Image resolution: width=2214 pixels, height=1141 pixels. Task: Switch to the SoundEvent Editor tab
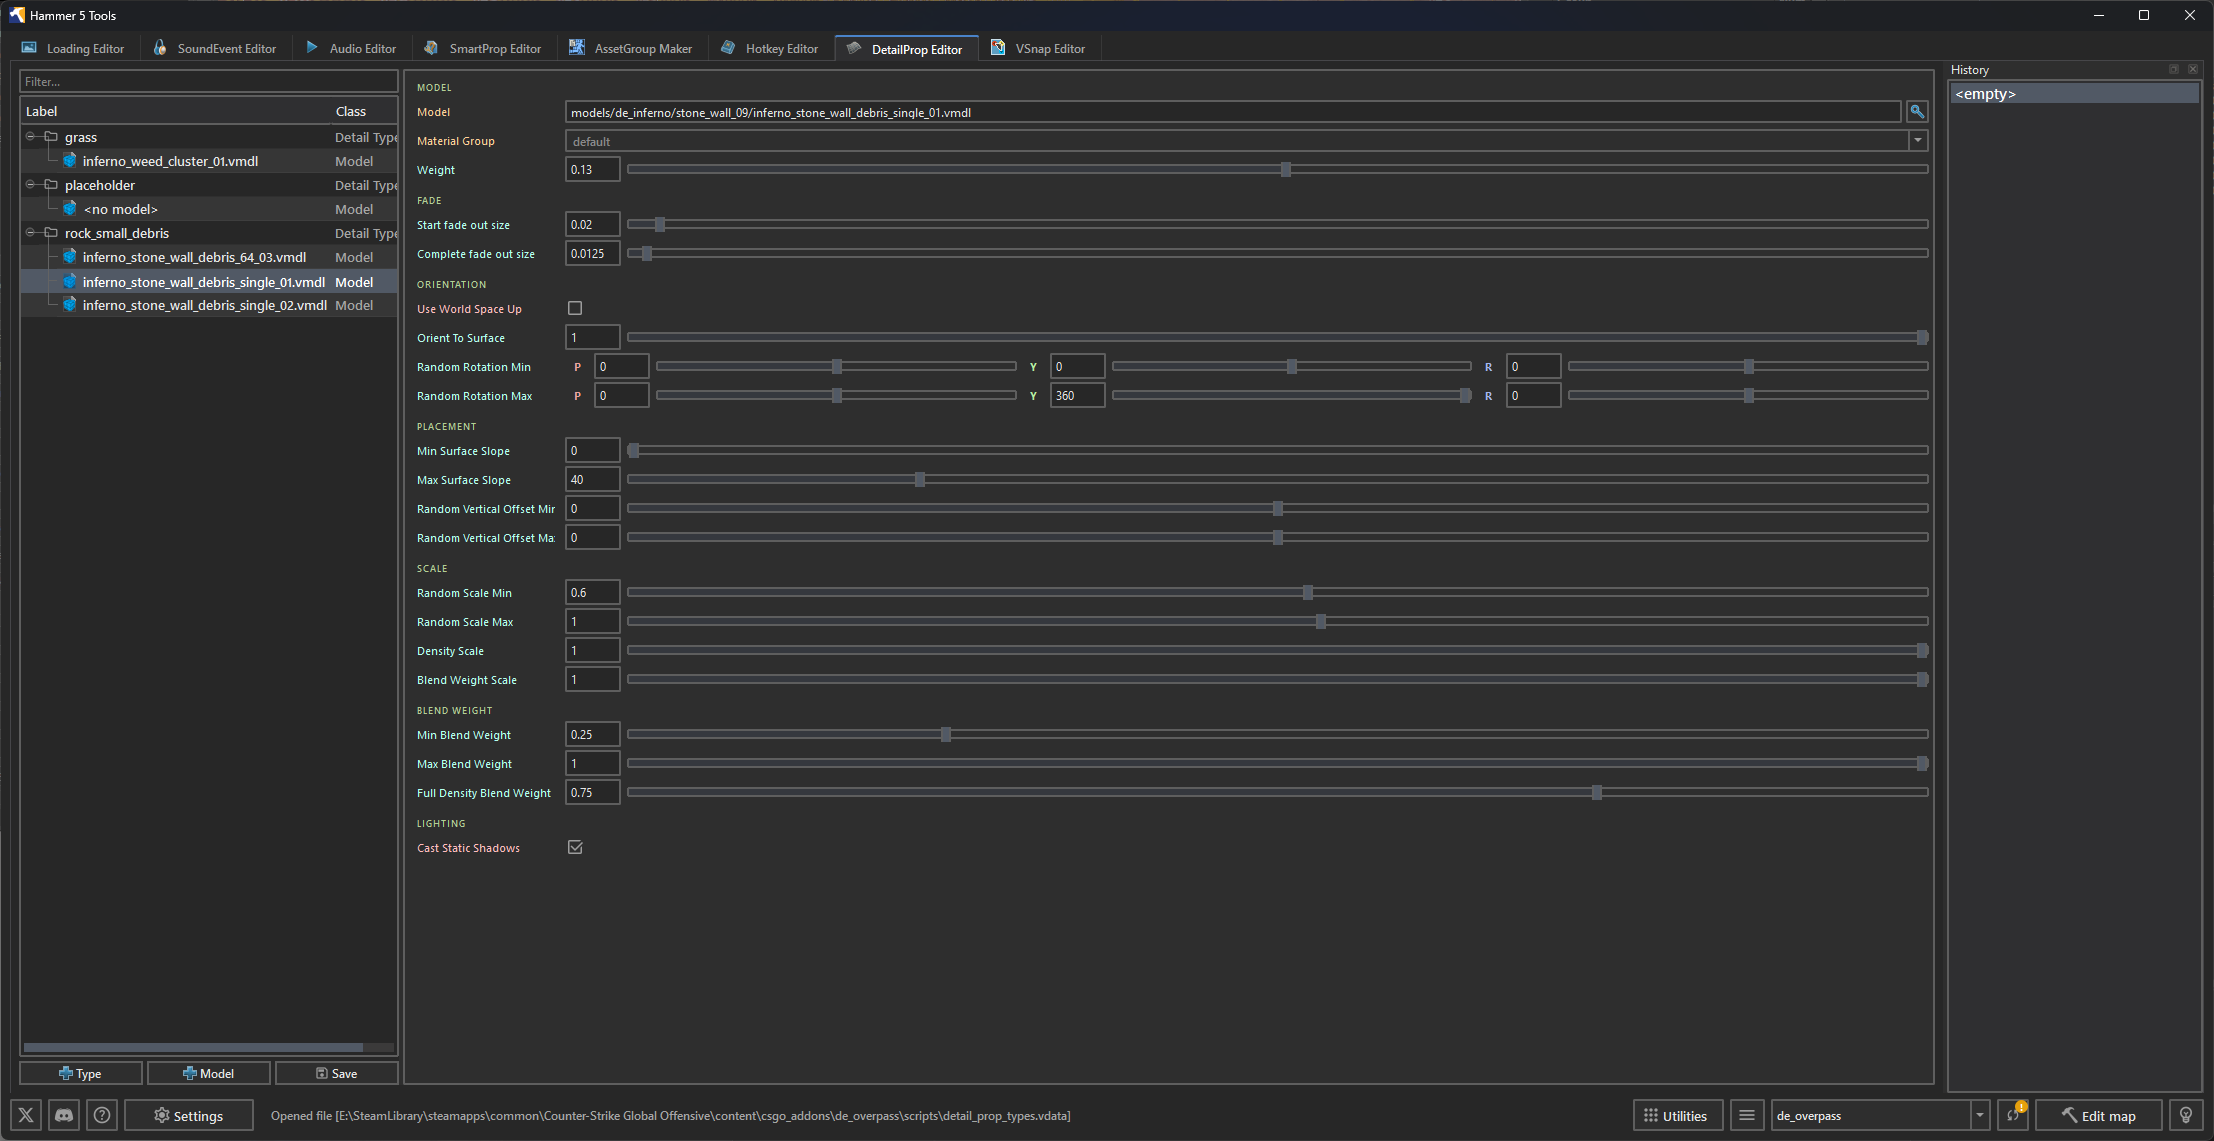[216, 48]
